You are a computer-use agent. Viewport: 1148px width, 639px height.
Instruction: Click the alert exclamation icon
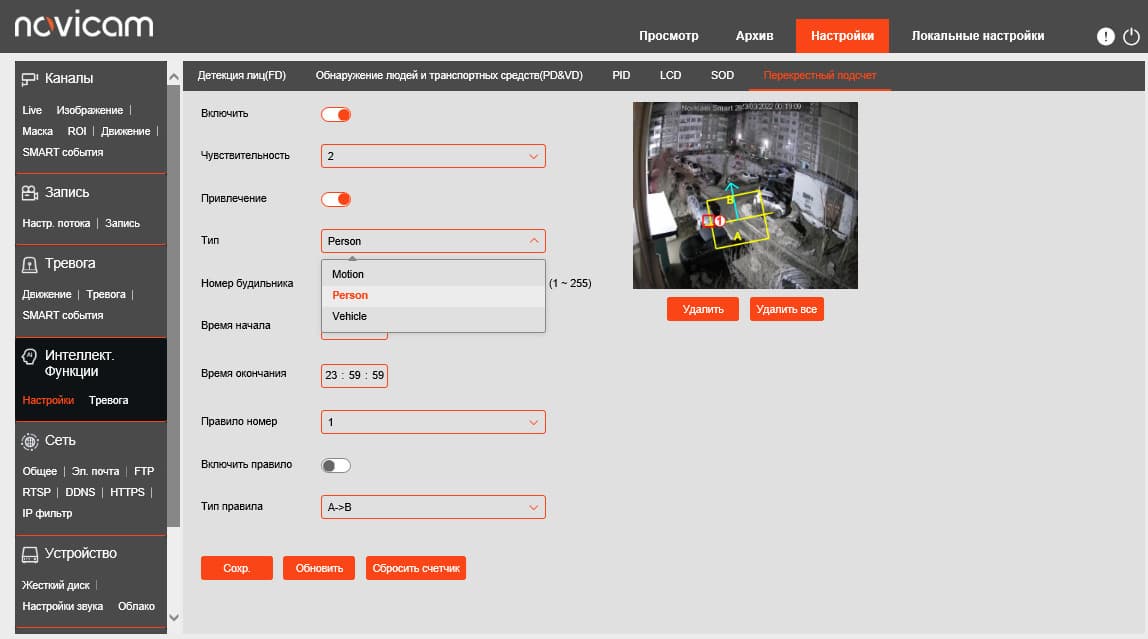1106,36
